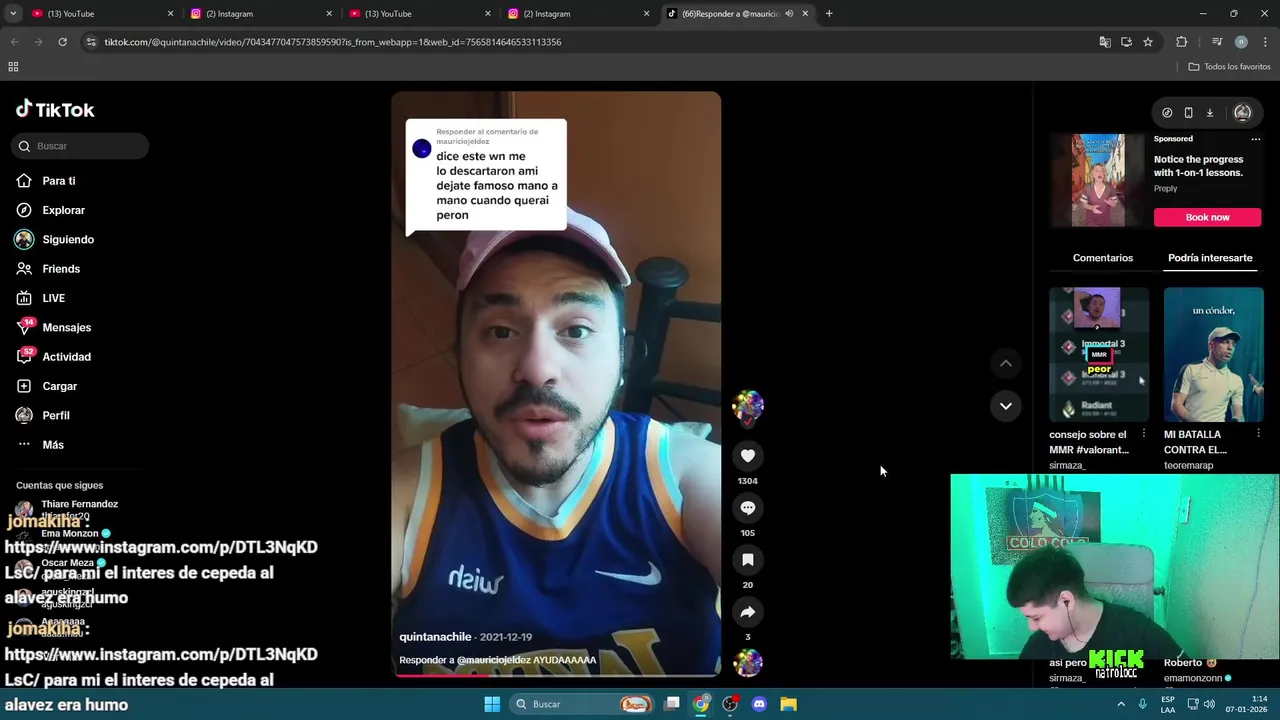Seek on the video progress bar

556,675
